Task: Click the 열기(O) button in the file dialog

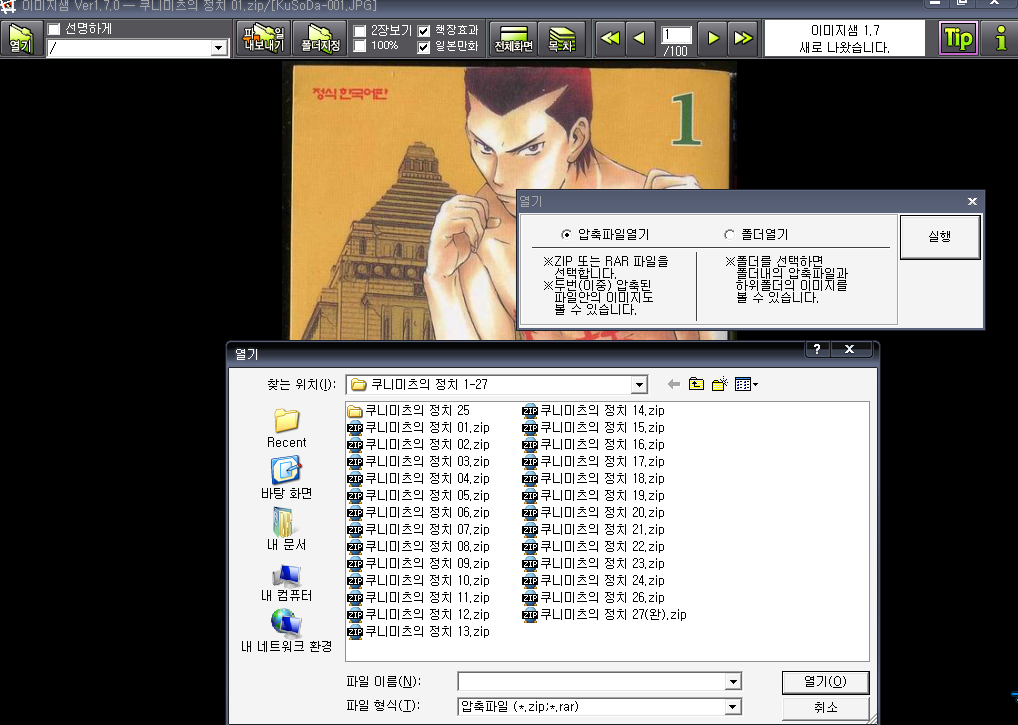Action: [x=825, y=682]
